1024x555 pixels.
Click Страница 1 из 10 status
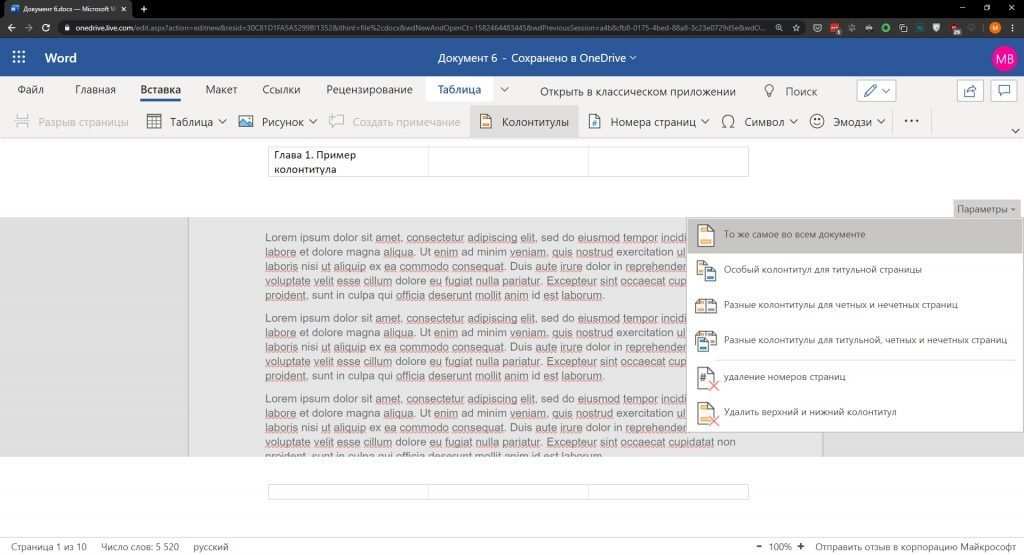(x=49, y=547)
